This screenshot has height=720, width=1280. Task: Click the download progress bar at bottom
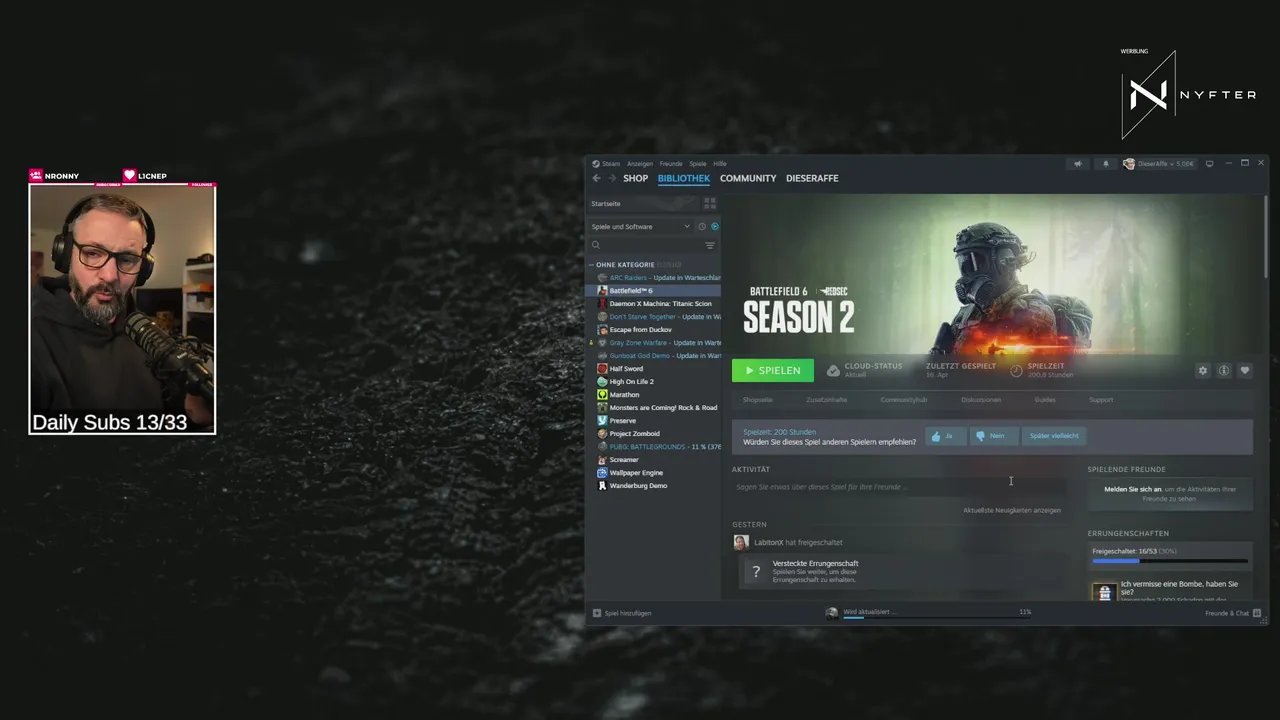coord(937,618)
